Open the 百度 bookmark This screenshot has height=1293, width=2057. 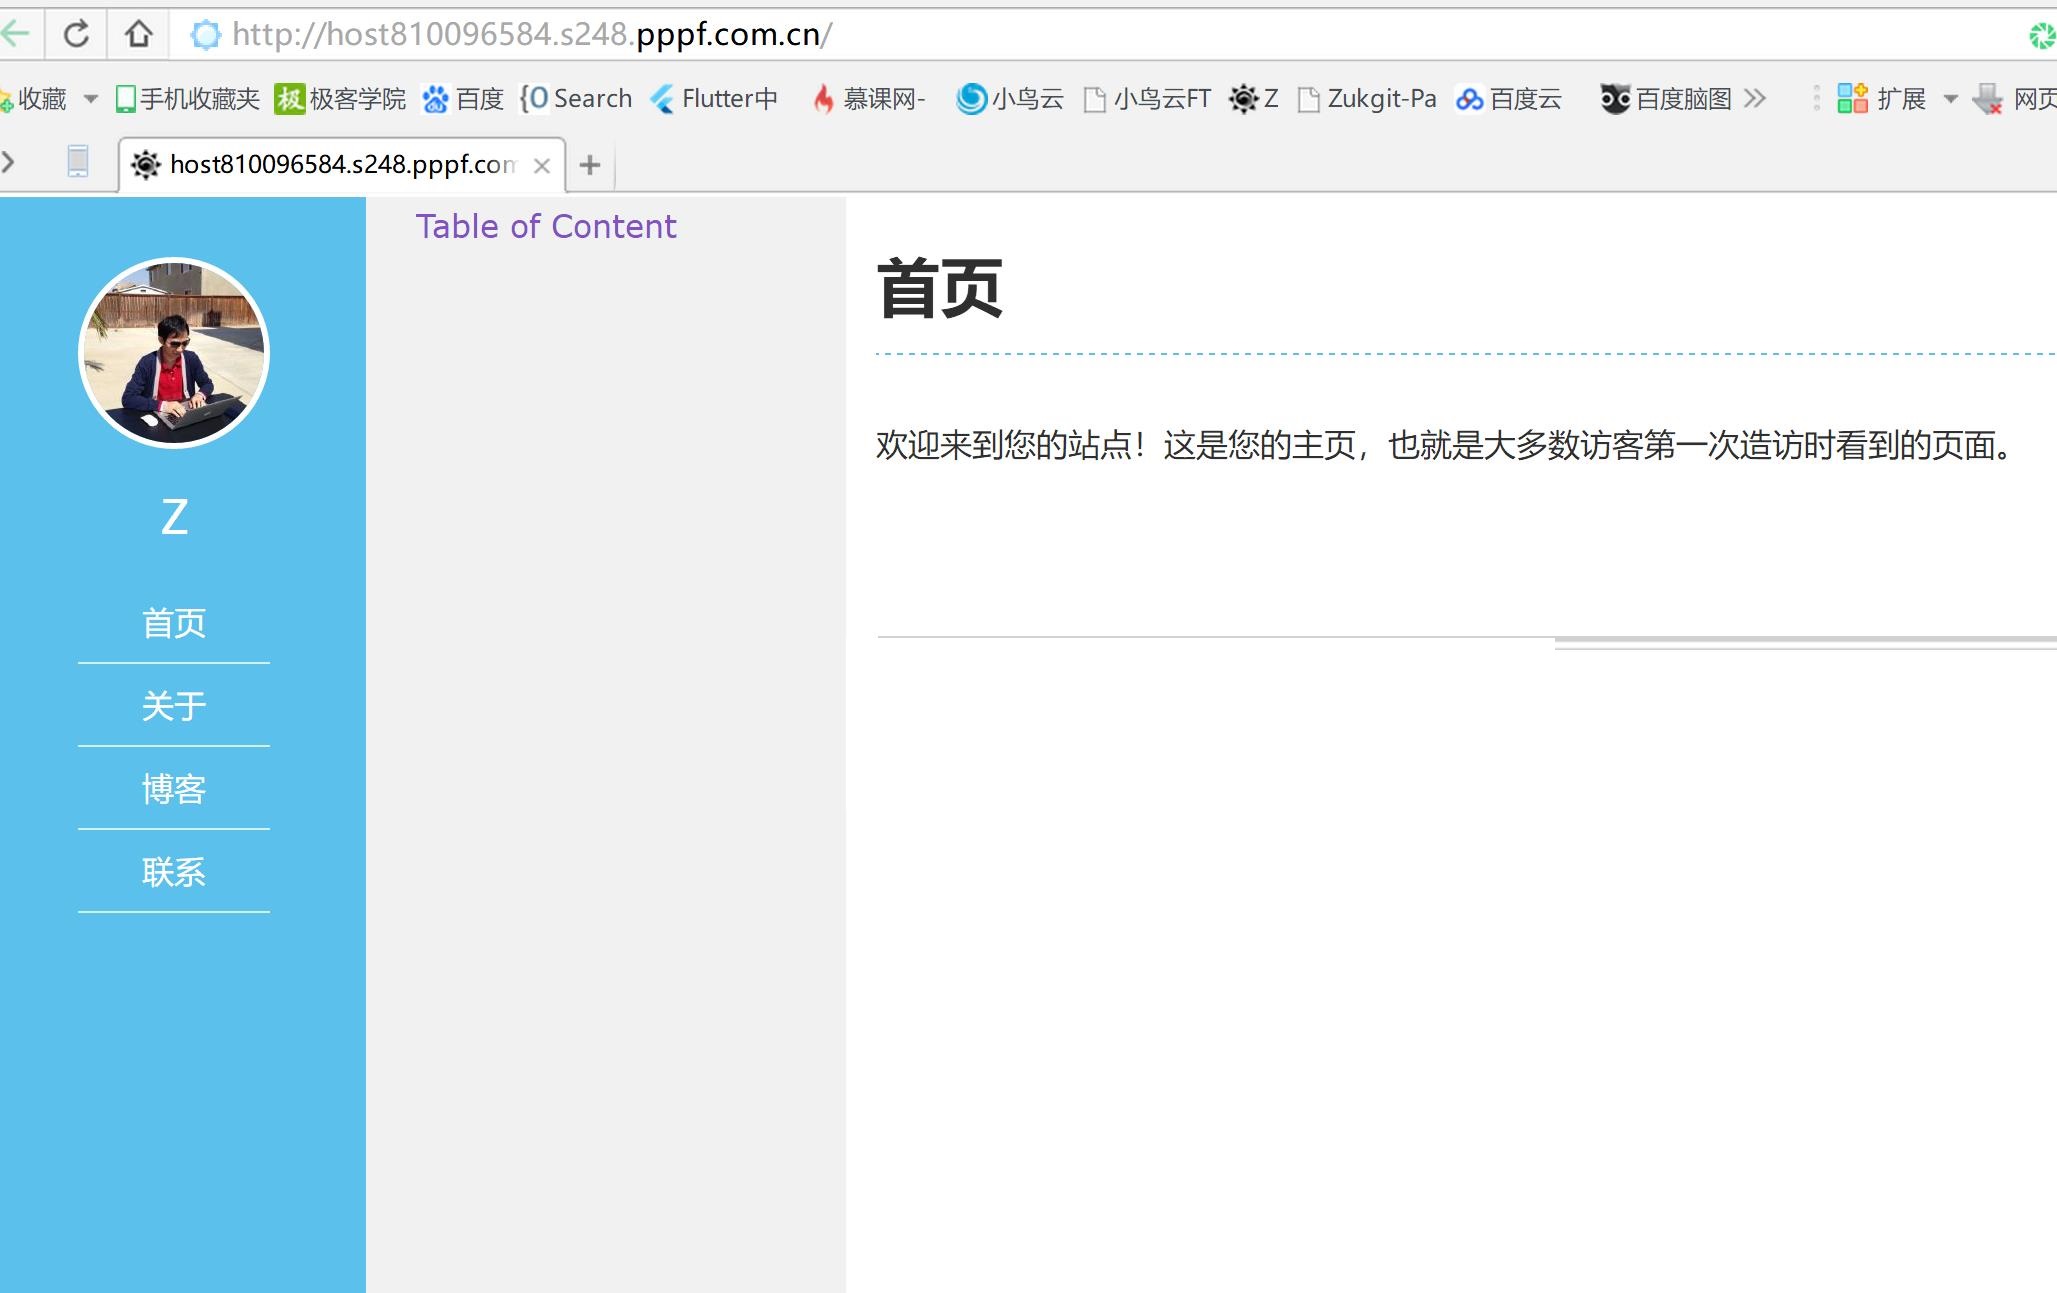(464, 99)
